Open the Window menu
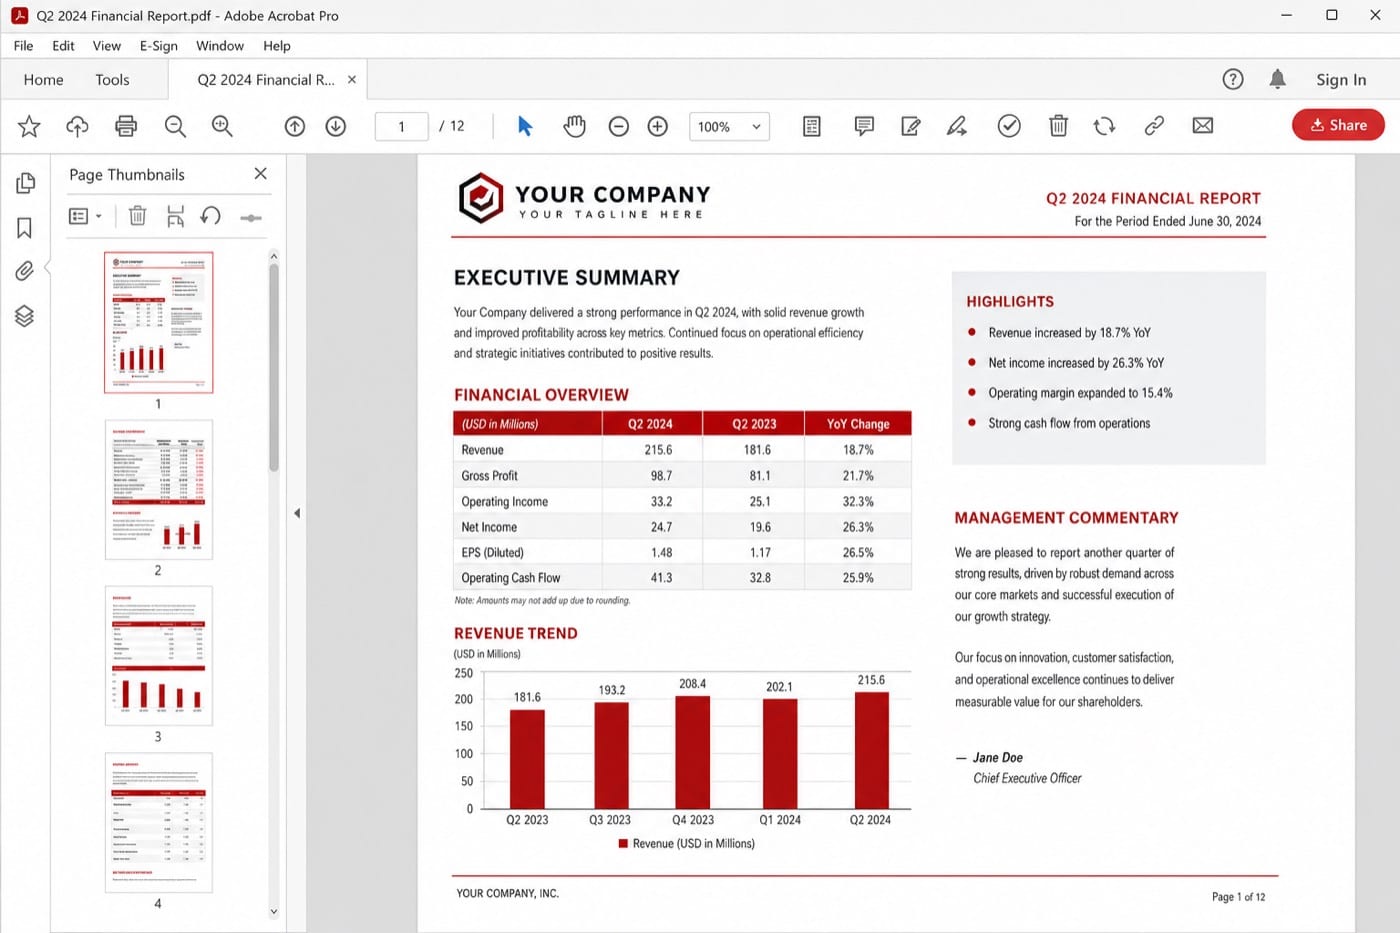This screenshot has width=1400, height=933. pos(220,46)
